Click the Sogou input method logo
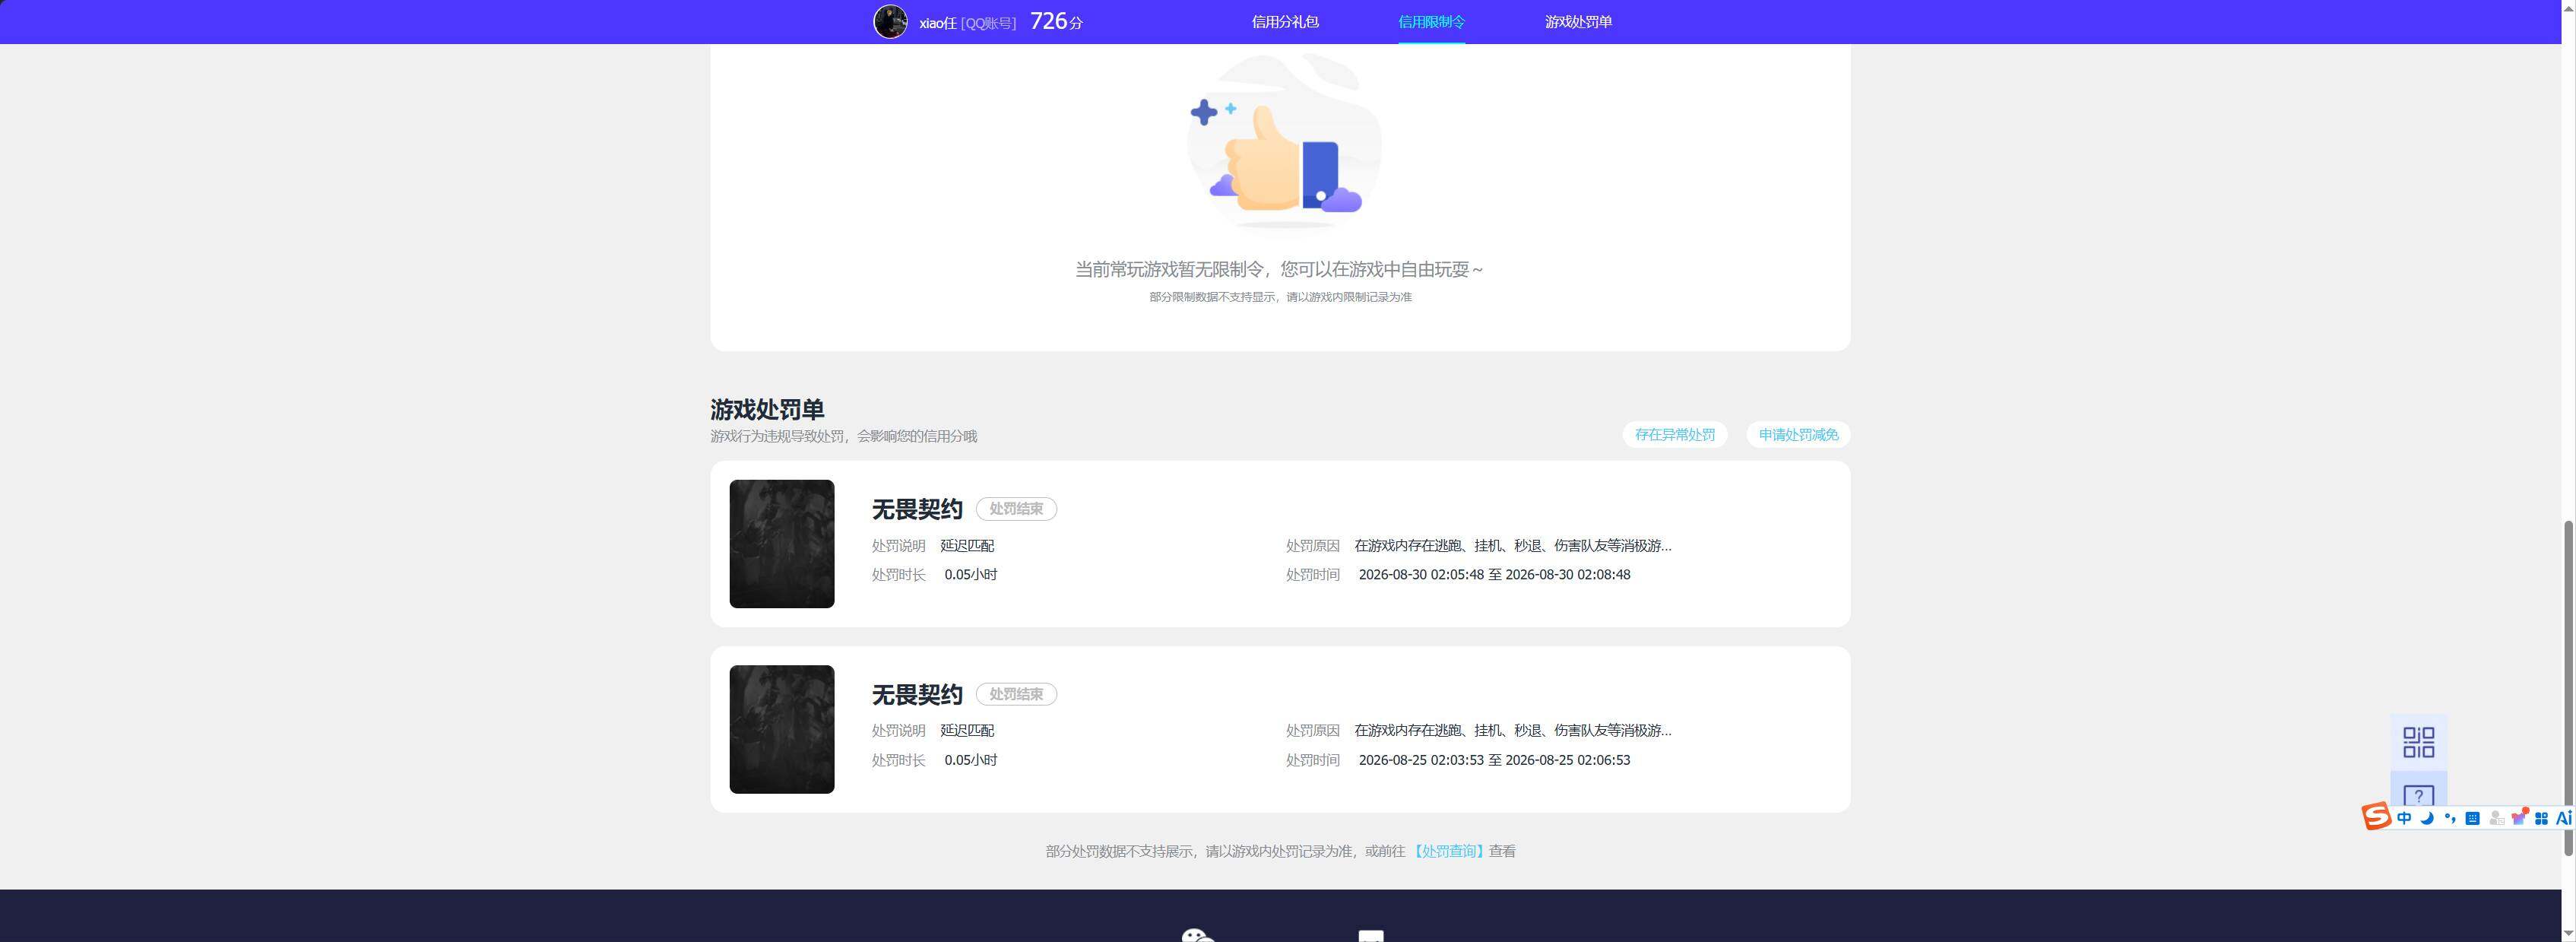The height and width of the screenshot is (942, 2576). 2376,816
